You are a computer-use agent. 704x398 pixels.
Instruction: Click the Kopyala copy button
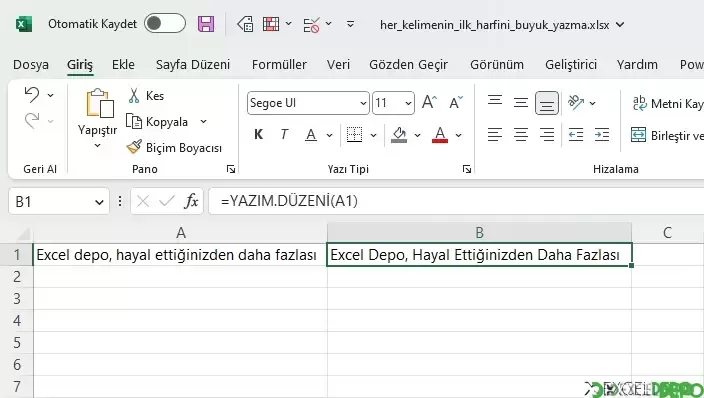pyautogui.click(x=157, y=122)
